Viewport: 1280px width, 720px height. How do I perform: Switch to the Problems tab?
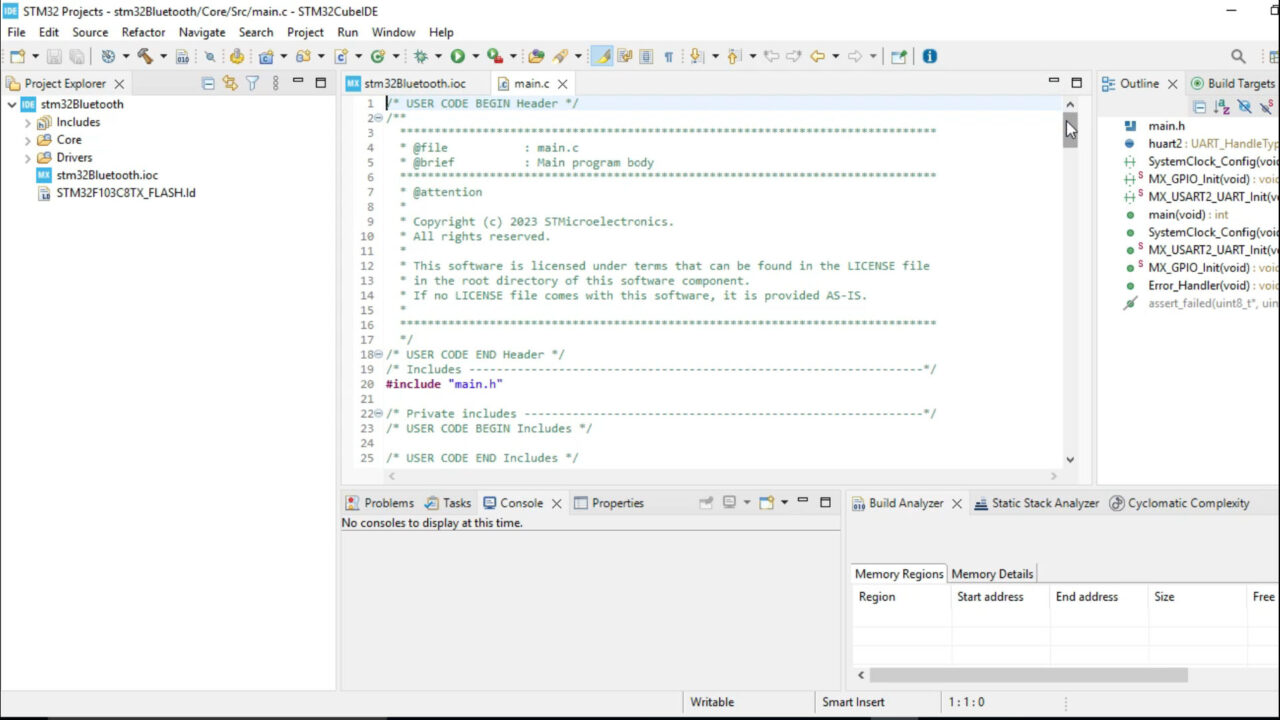coord(379,503)
